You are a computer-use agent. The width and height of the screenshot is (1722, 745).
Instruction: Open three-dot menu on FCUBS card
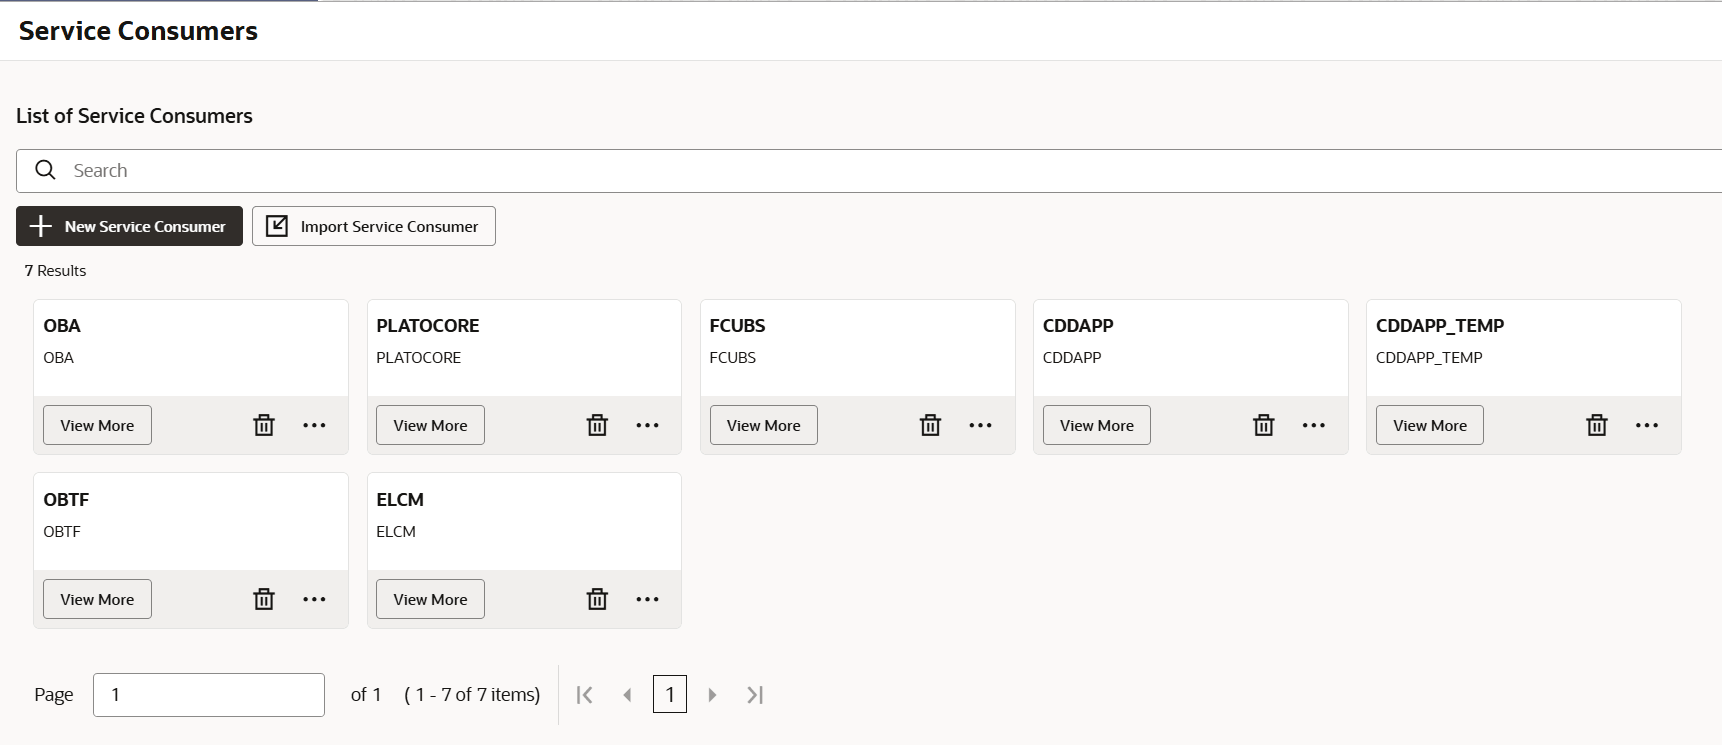point(981,425)
